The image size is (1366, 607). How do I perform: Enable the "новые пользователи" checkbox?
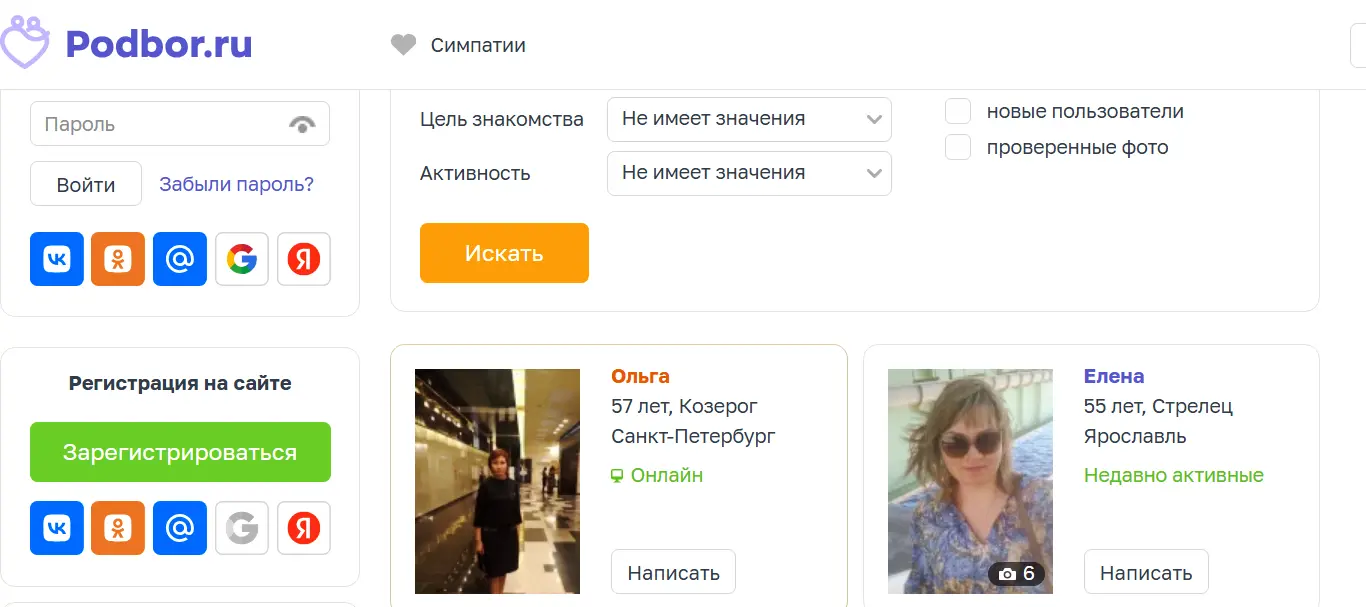tap(958, 111)
